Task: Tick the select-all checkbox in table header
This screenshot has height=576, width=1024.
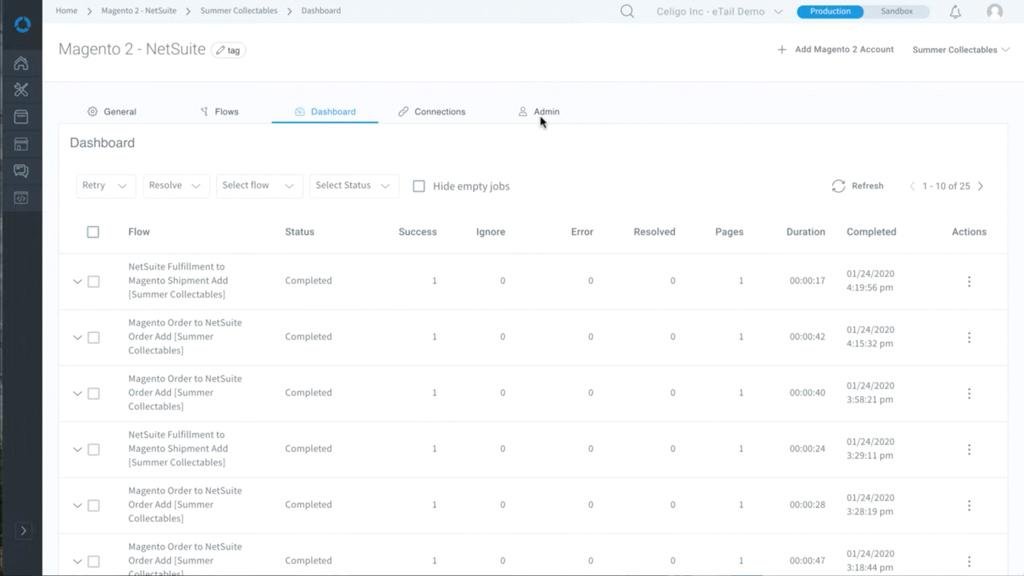Action: click(x=93, y=232)
